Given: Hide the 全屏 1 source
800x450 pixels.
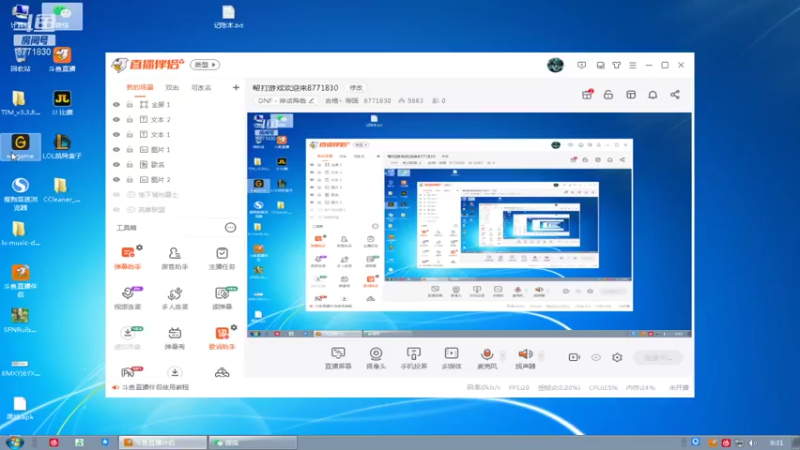Looking at the screenshot, I should (116, 105).
